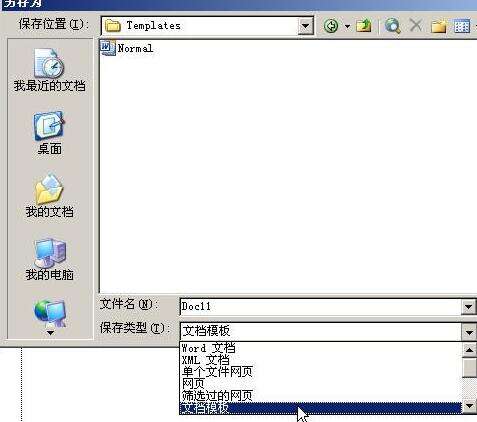Image resolution: width=477 pixels, height=422 pixels.
Task: Click the Back navigation arrow icon
Action: (x=331, y=26)
